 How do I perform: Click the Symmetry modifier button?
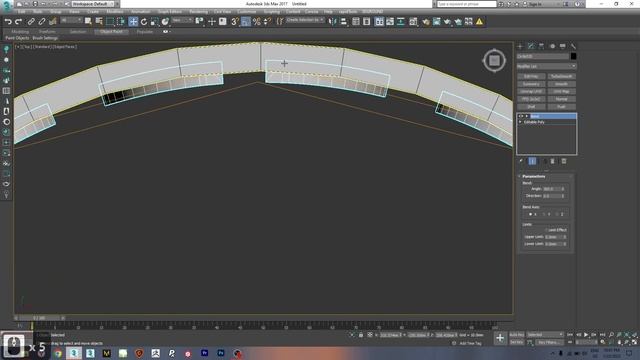[531, 84]
